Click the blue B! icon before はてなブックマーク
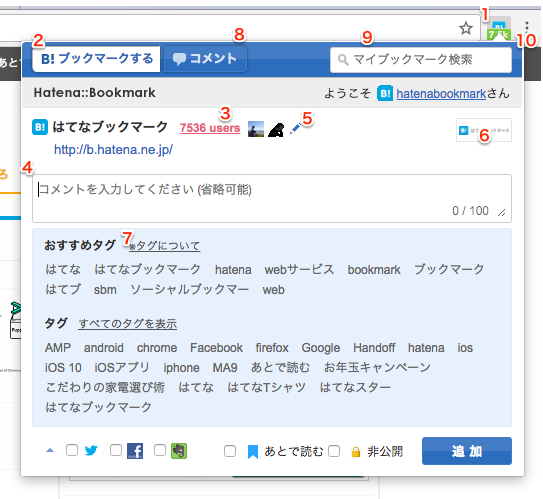The height and width of the screenshot is (499, 543). point(40,127)
